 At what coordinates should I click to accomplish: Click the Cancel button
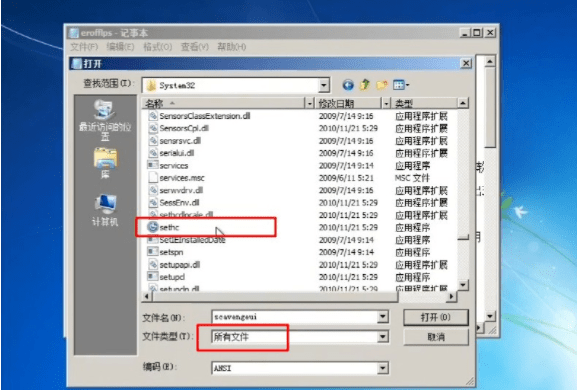coord(436,337)
